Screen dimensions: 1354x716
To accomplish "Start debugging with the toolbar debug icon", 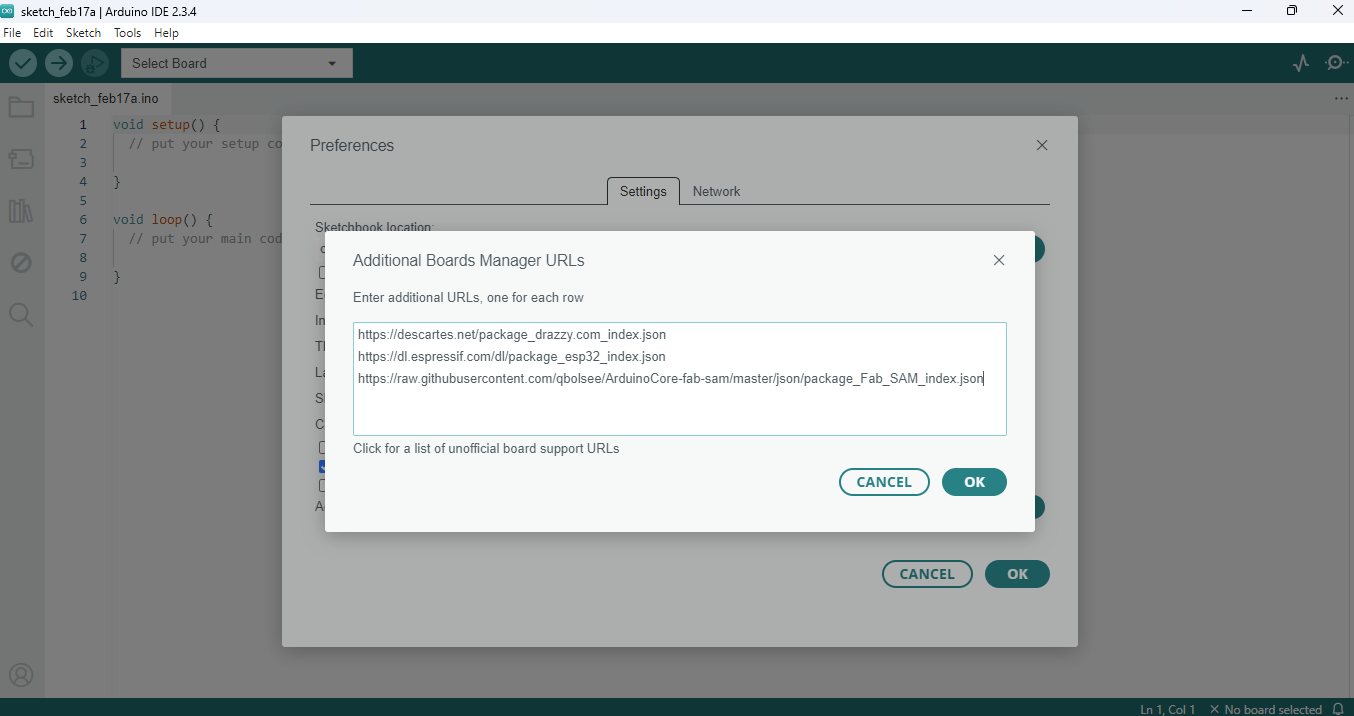I will pyautogui.click(x=95, y=63).
